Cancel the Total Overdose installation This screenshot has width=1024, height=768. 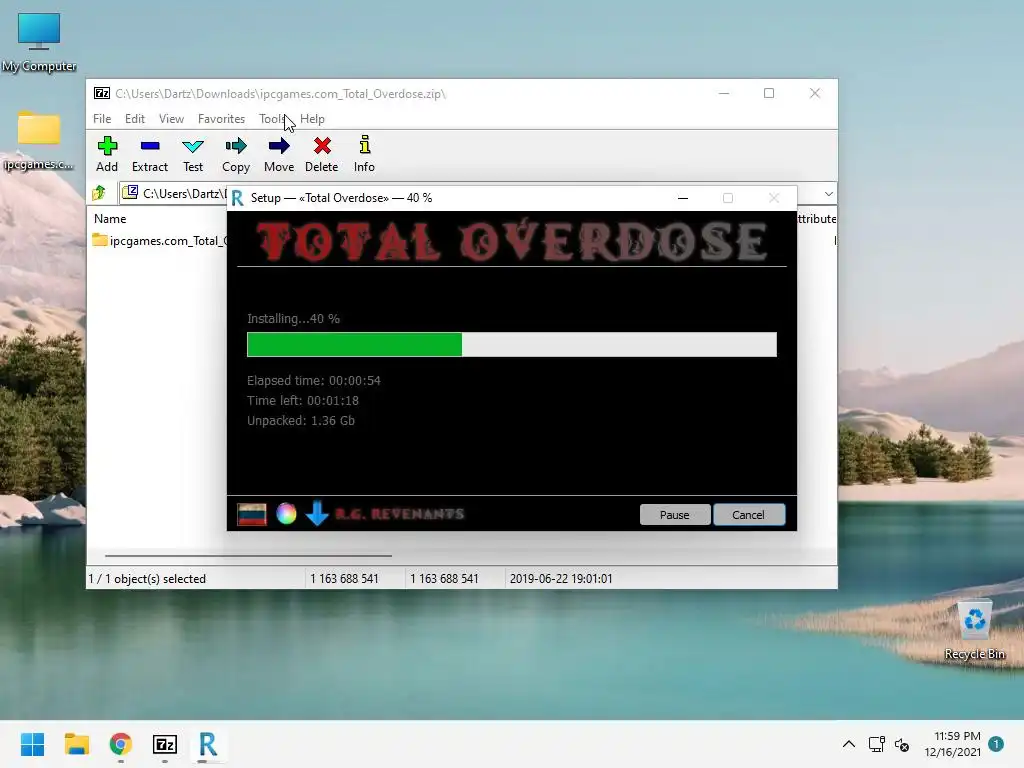coord(748,515)
